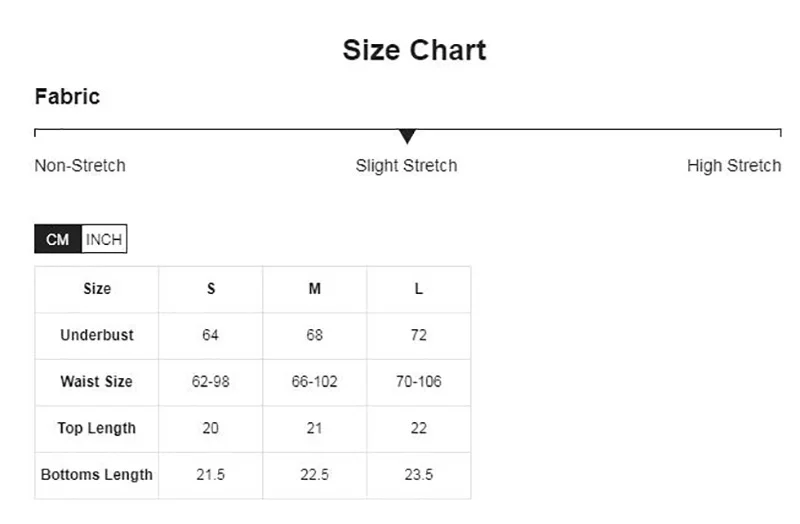The width and height of the screenshot is (800, 524).
Task: Select the M size column header
Action: tap(315, 289)
